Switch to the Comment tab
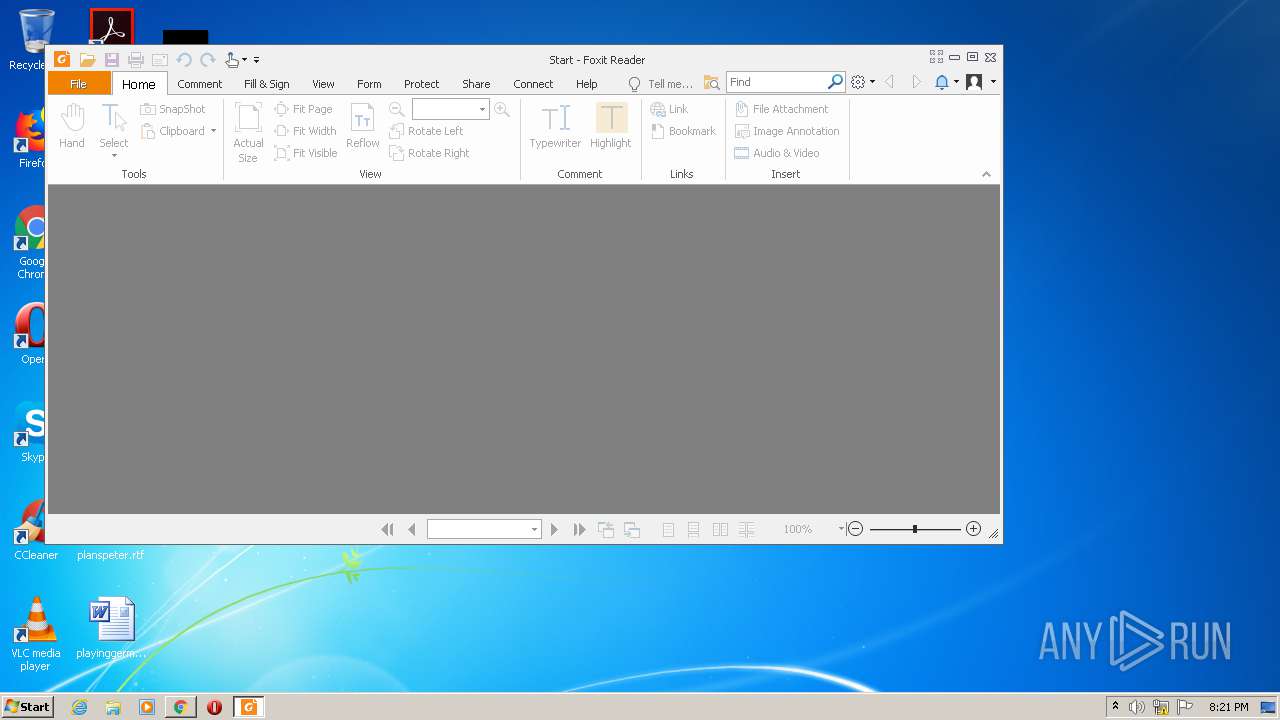 coord(200,84)
